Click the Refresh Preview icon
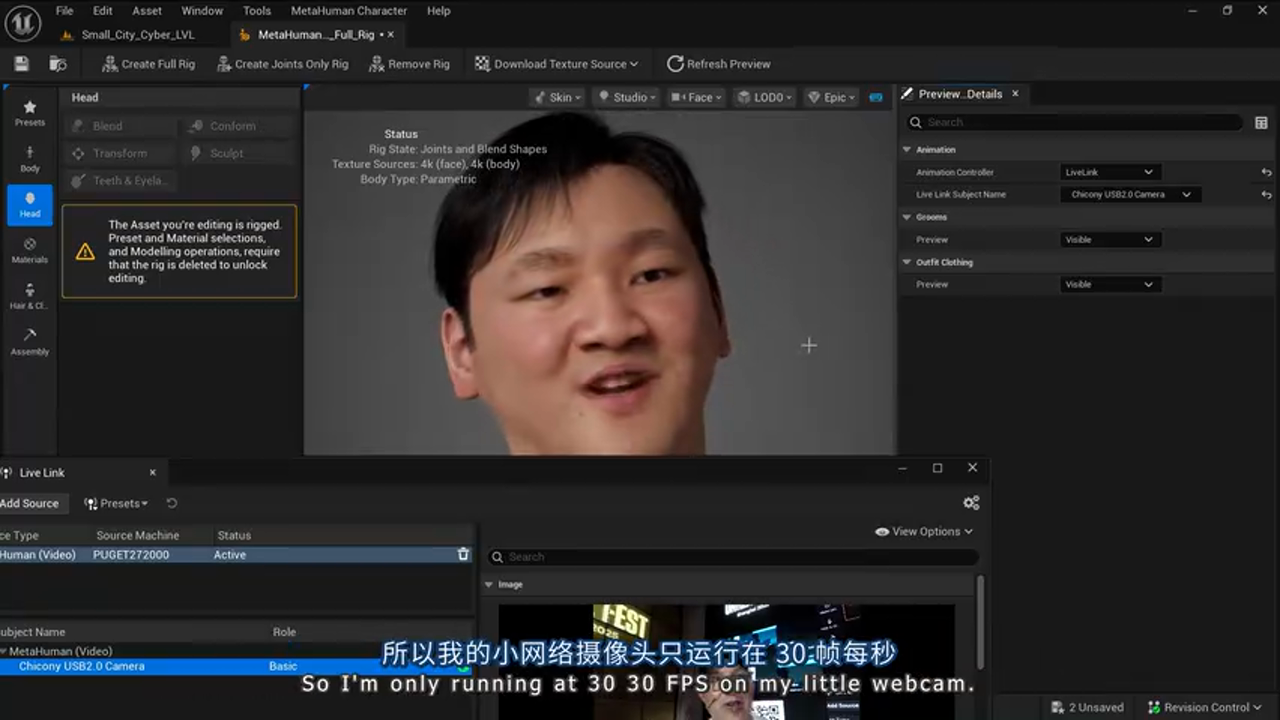 tap(676, 63)
